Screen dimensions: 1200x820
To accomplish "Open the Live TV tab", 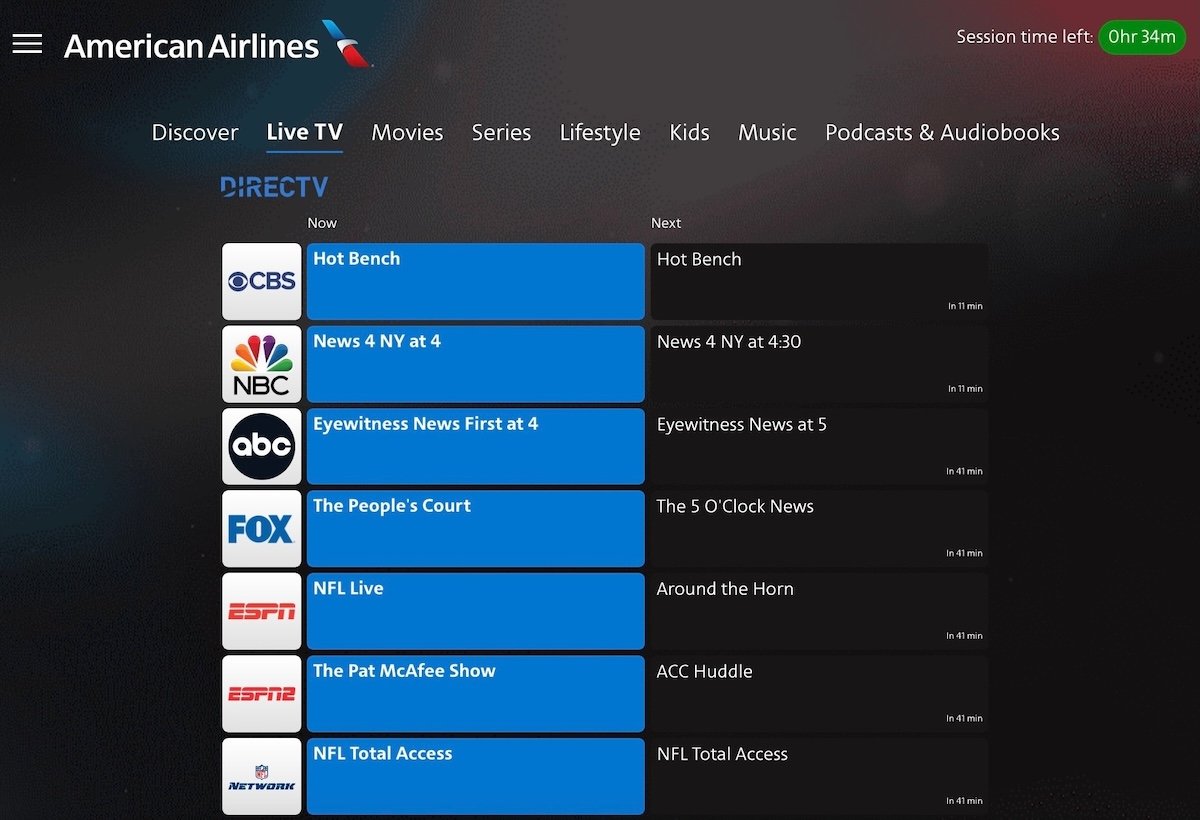I will pos(305,132).
